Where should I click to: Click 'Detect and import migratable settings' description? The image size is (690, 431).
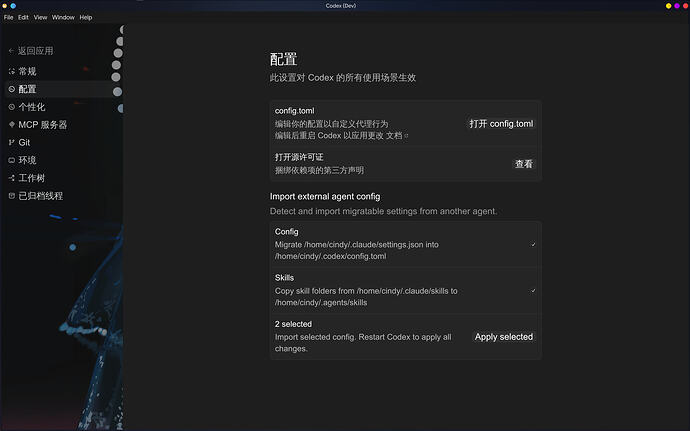[x=383, y=211]
